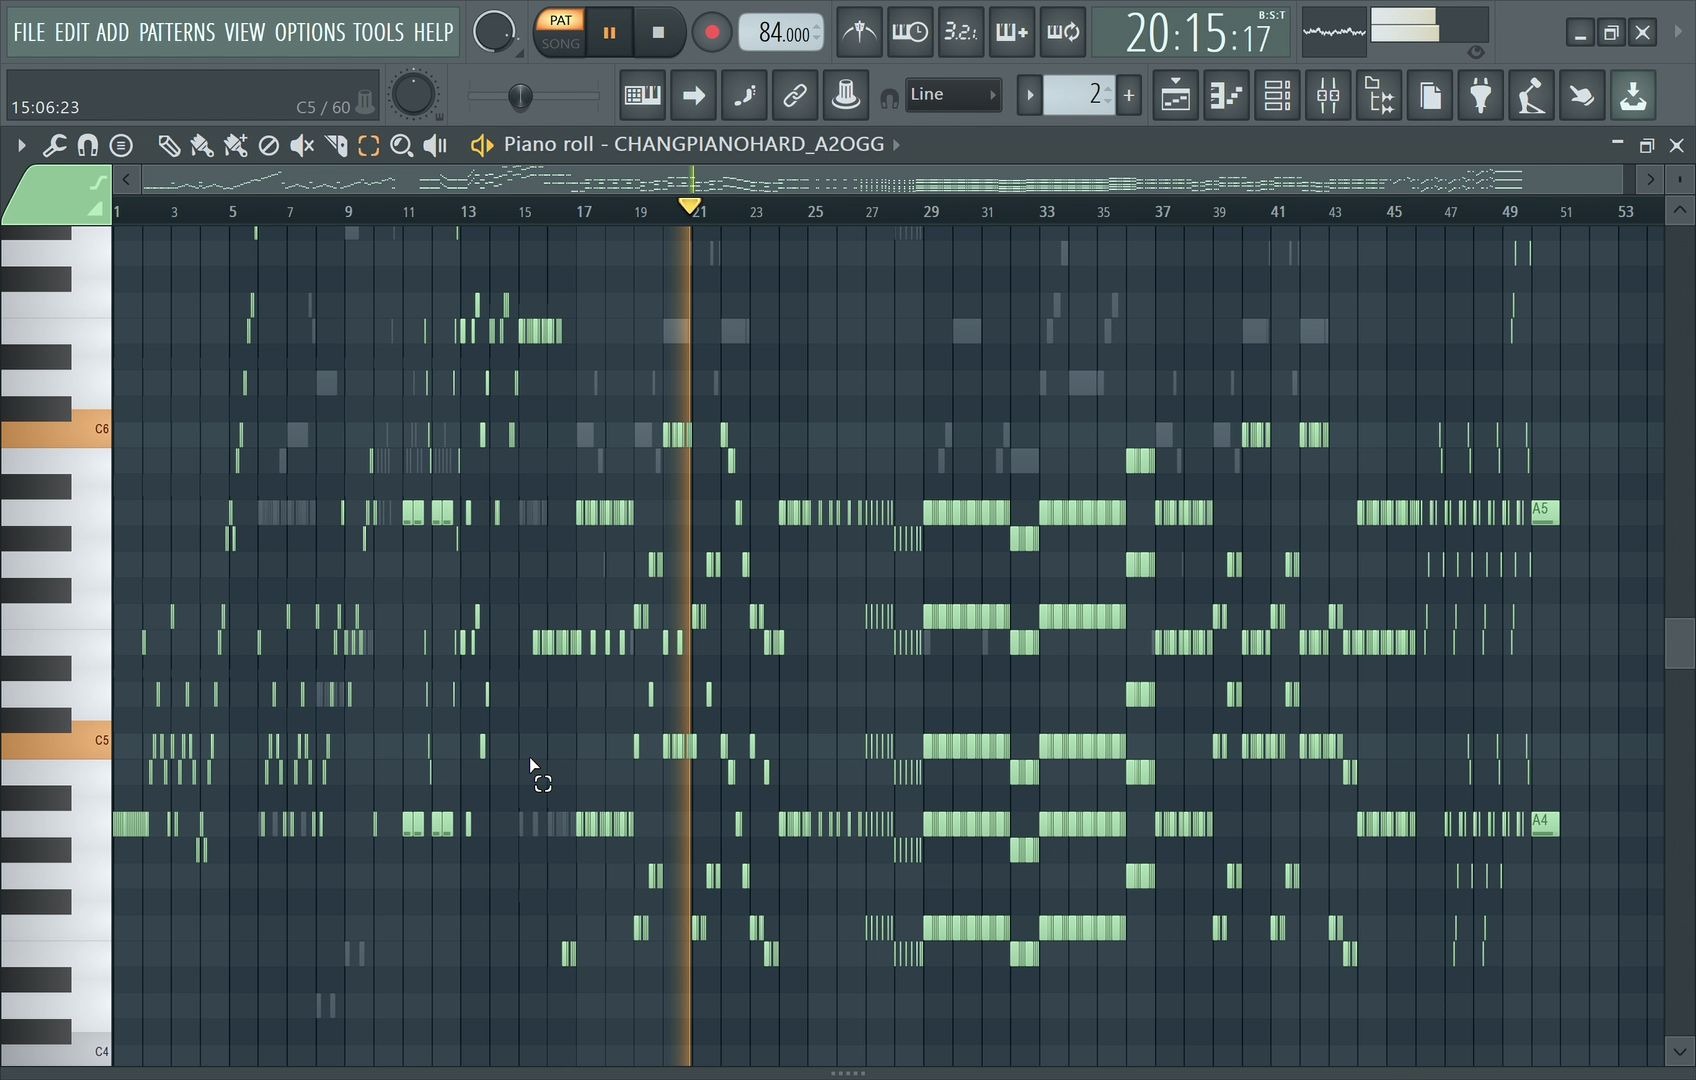Toggle loop recording icon
The width and height of the screenshot is (1696, 1080).
(1062, 32)
